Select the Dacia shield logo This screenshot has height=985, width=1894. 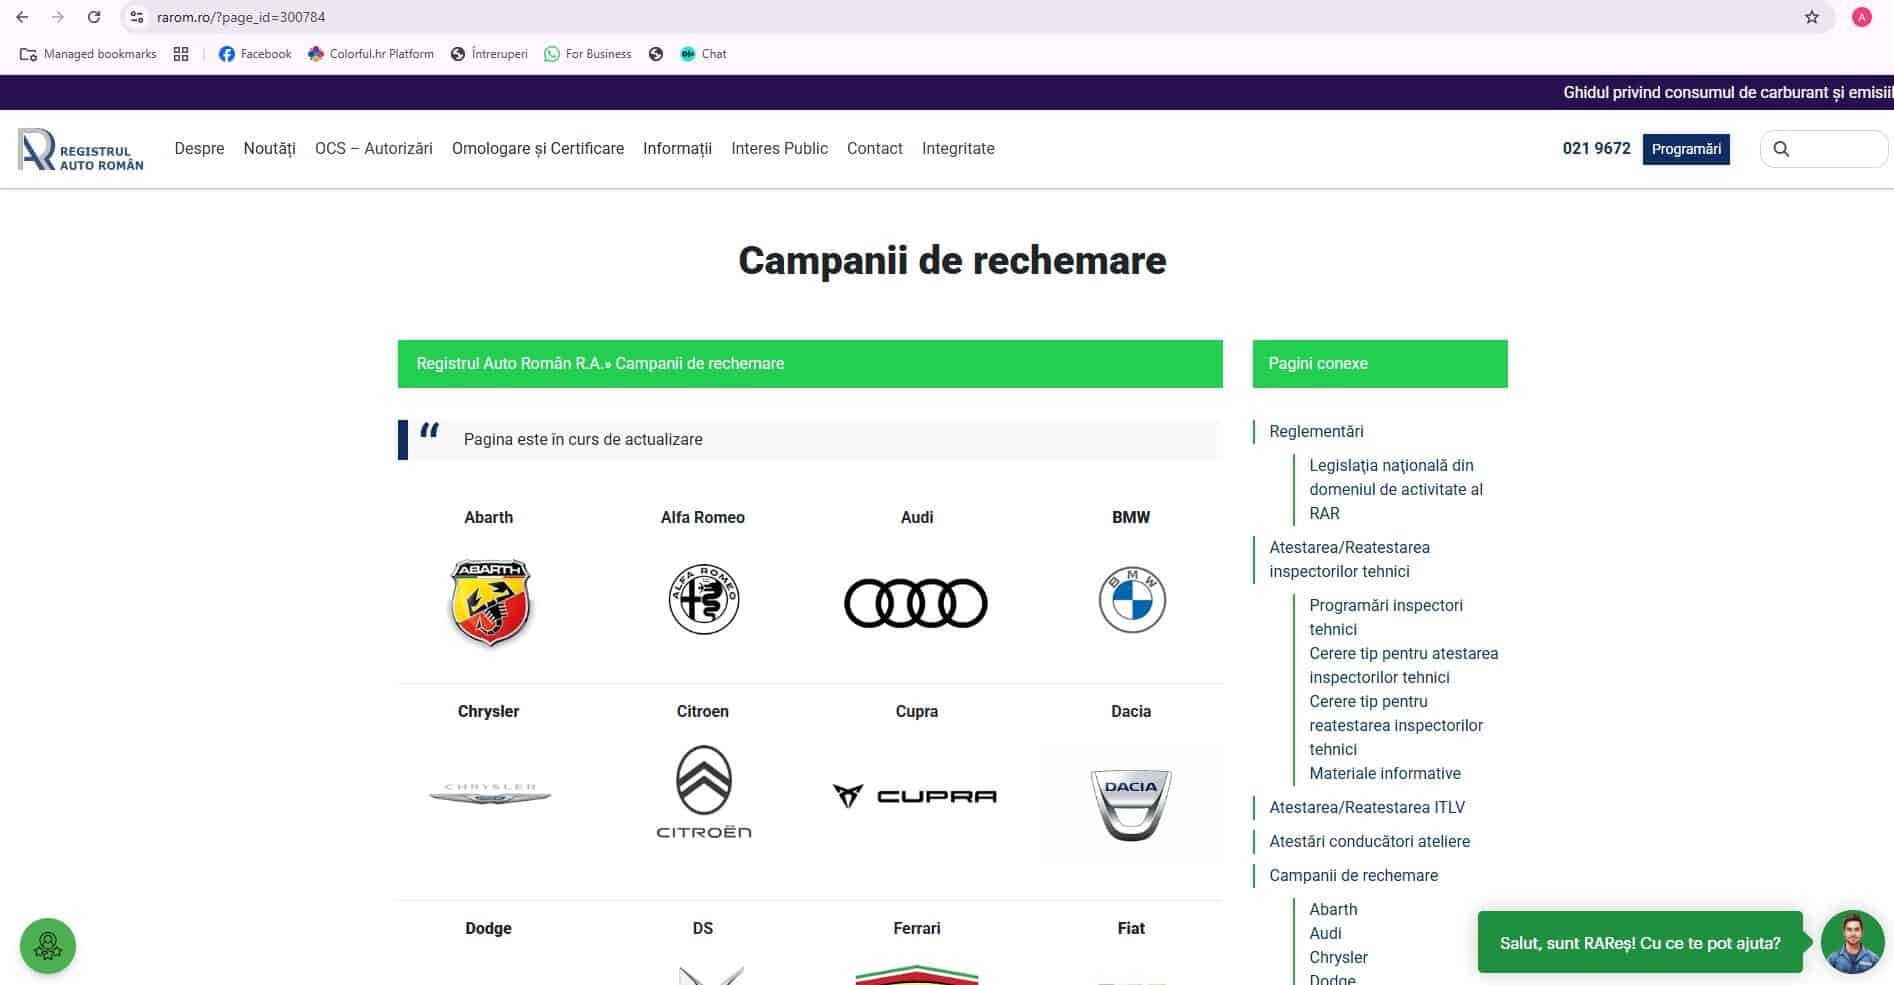pyautogui.click(x=1131, y=804)
